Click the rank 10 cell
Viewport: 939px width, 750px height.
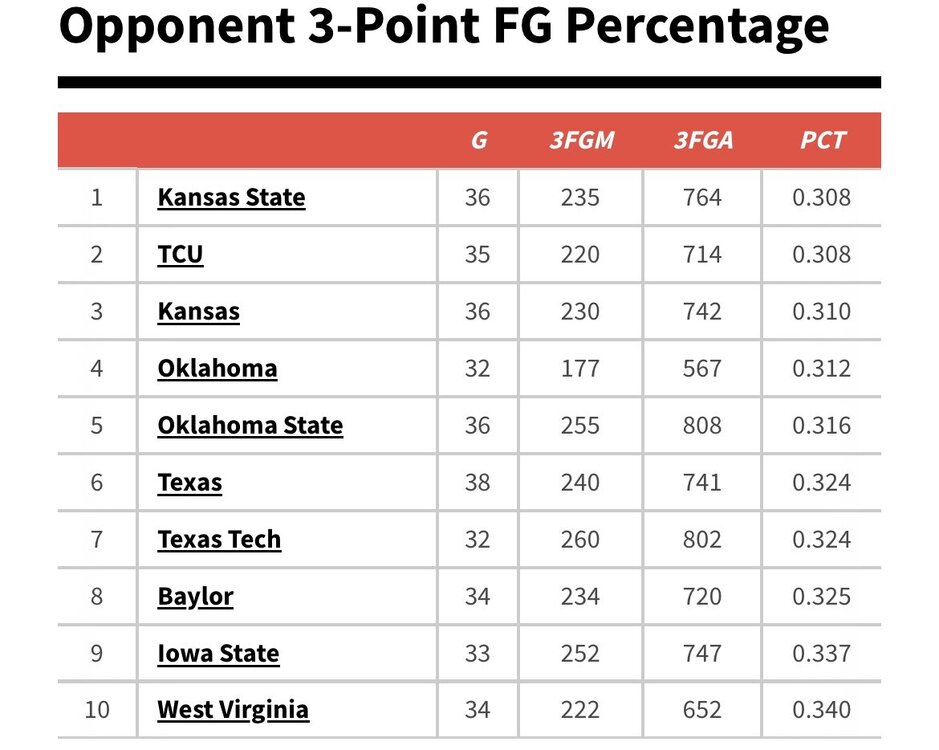(x=97, y=711)
